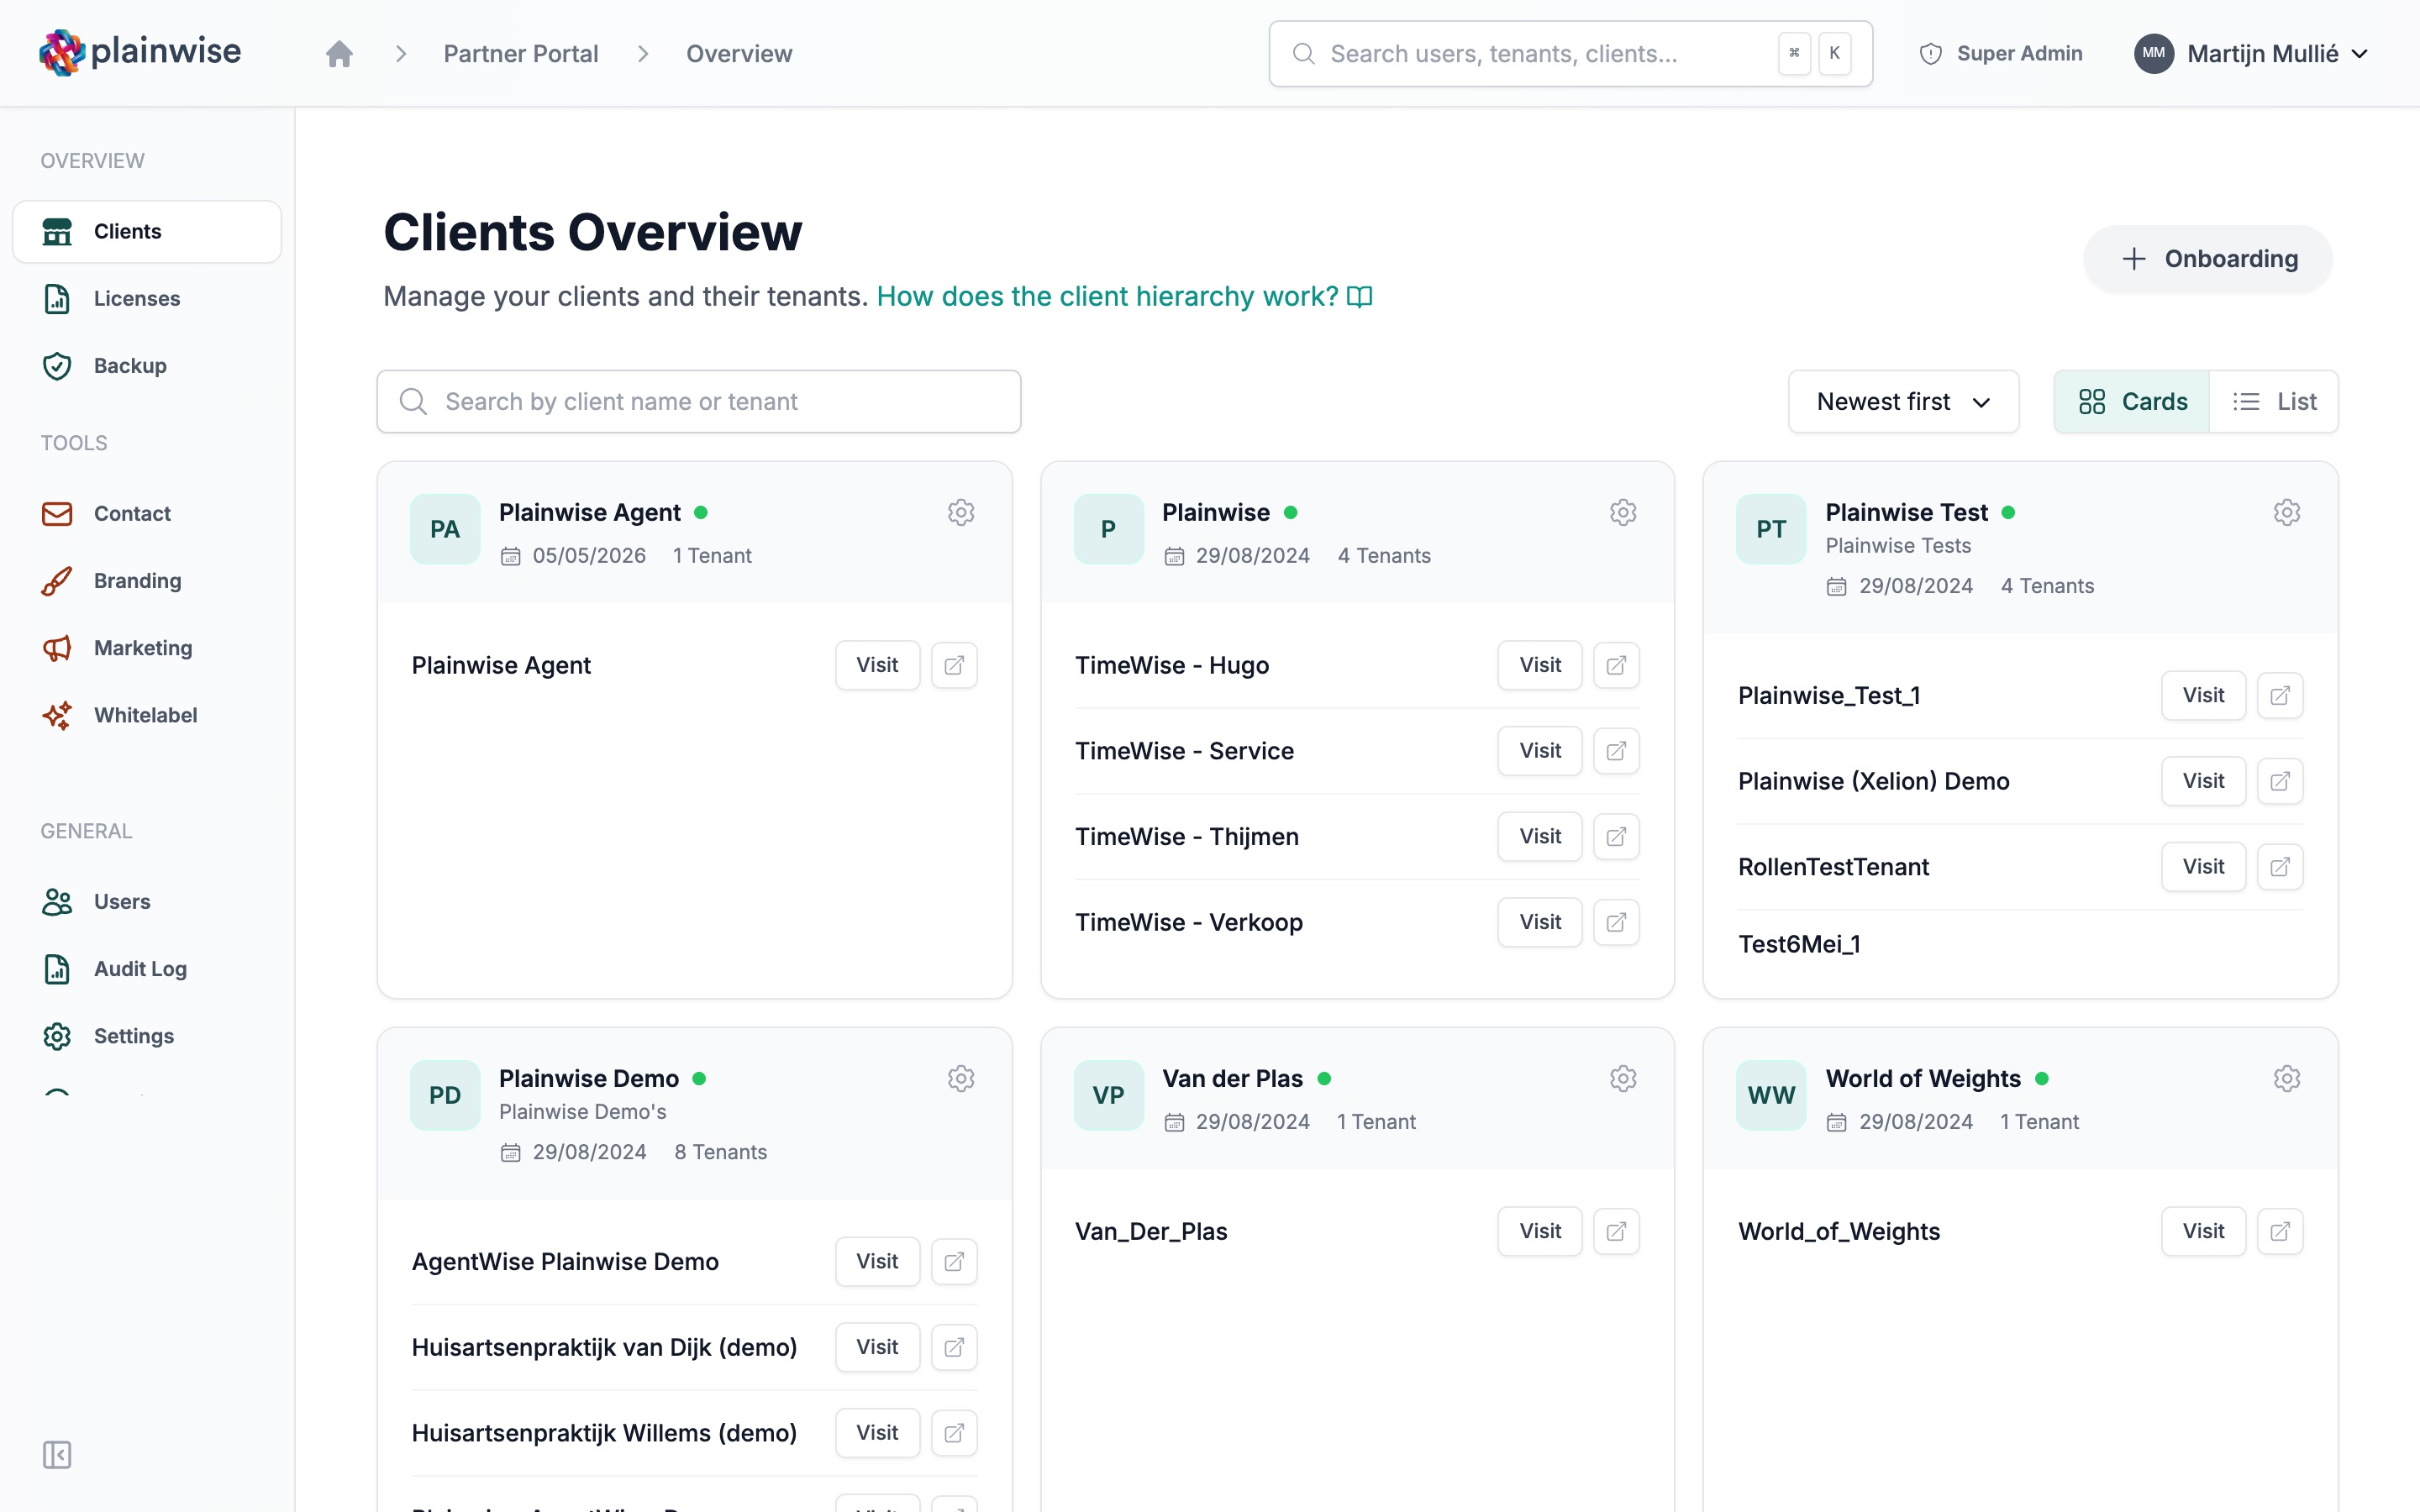Open settings gear on Plainwise Demo card
This screenshot has width=2420, height=1512.
pyautogui.click(x=961, y=1078)
